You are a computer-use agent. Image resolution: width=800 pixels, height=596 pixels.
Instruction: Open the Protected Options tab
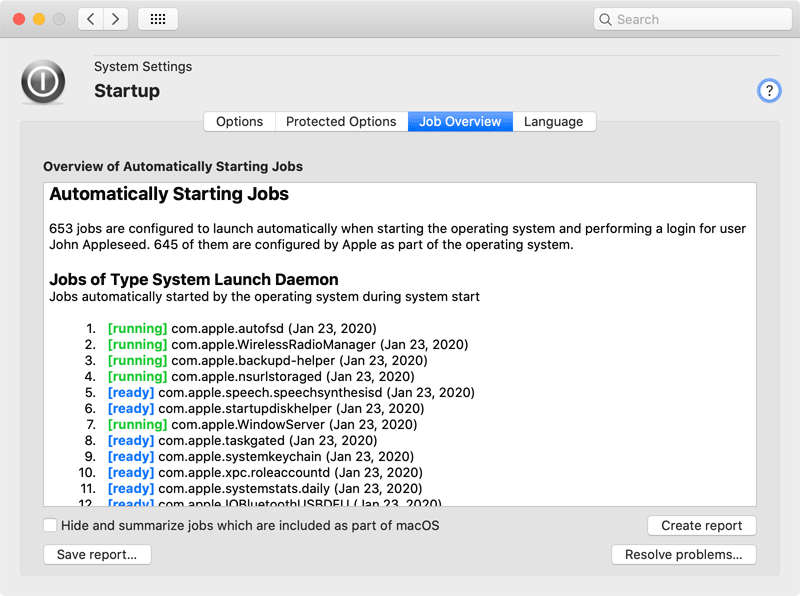click(x=341, y=121)
